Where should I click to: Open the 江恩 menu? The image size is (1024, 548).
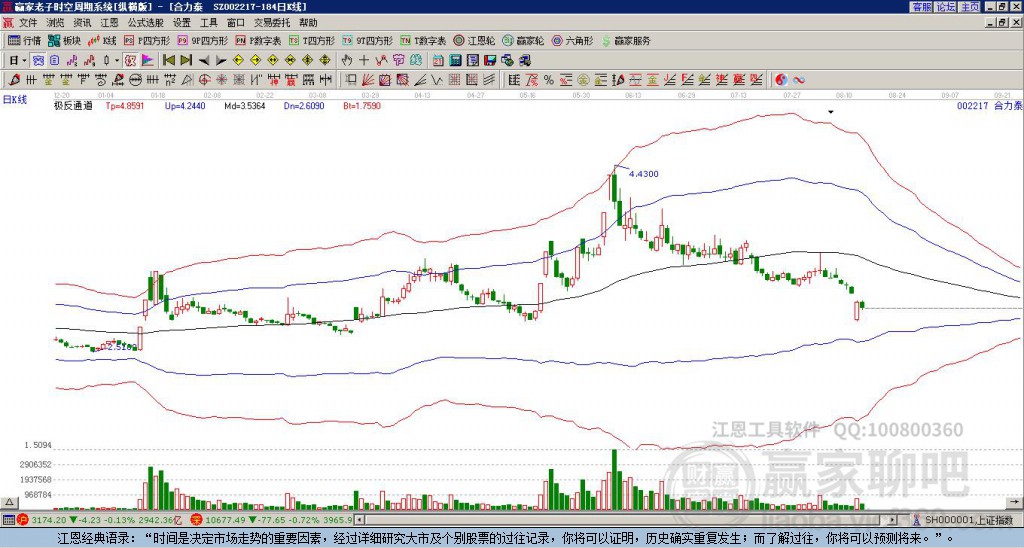(110, 23)
